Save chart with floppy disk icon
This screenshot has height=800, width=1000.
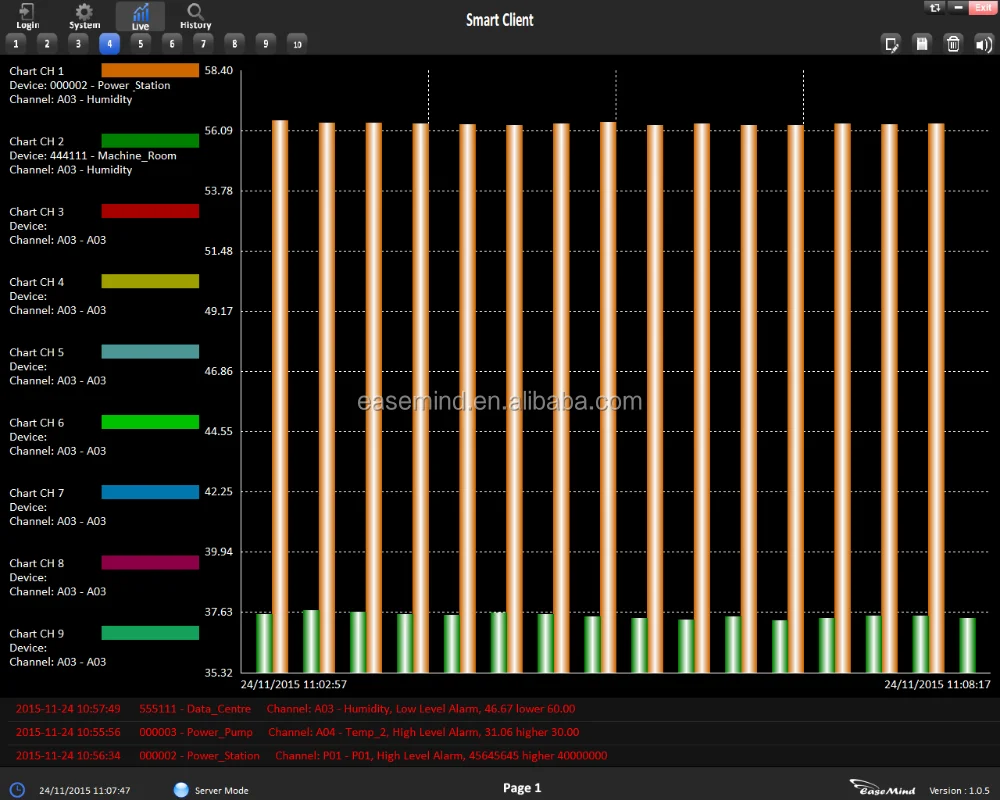(923, 43)
